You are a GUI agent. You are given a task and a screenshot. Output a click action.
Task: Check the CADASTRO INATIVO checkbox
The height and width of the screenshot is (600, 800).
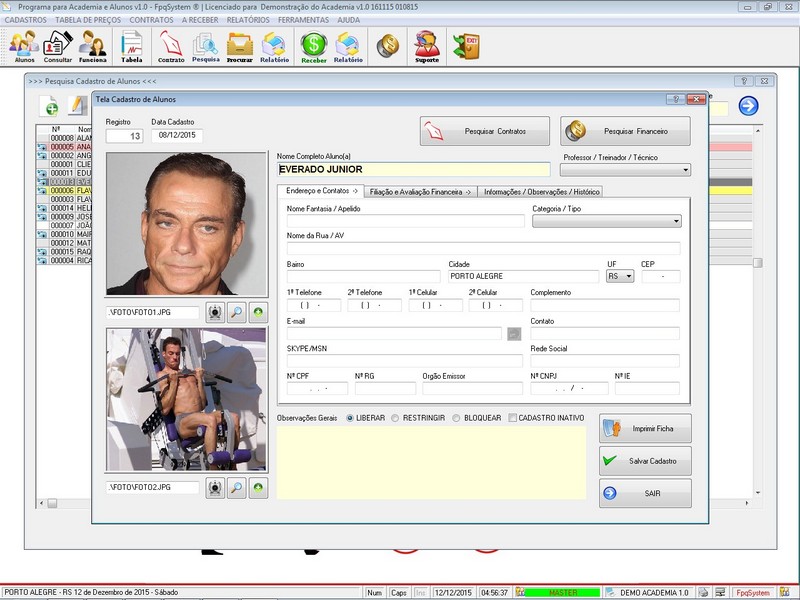(x=512, y=418)
